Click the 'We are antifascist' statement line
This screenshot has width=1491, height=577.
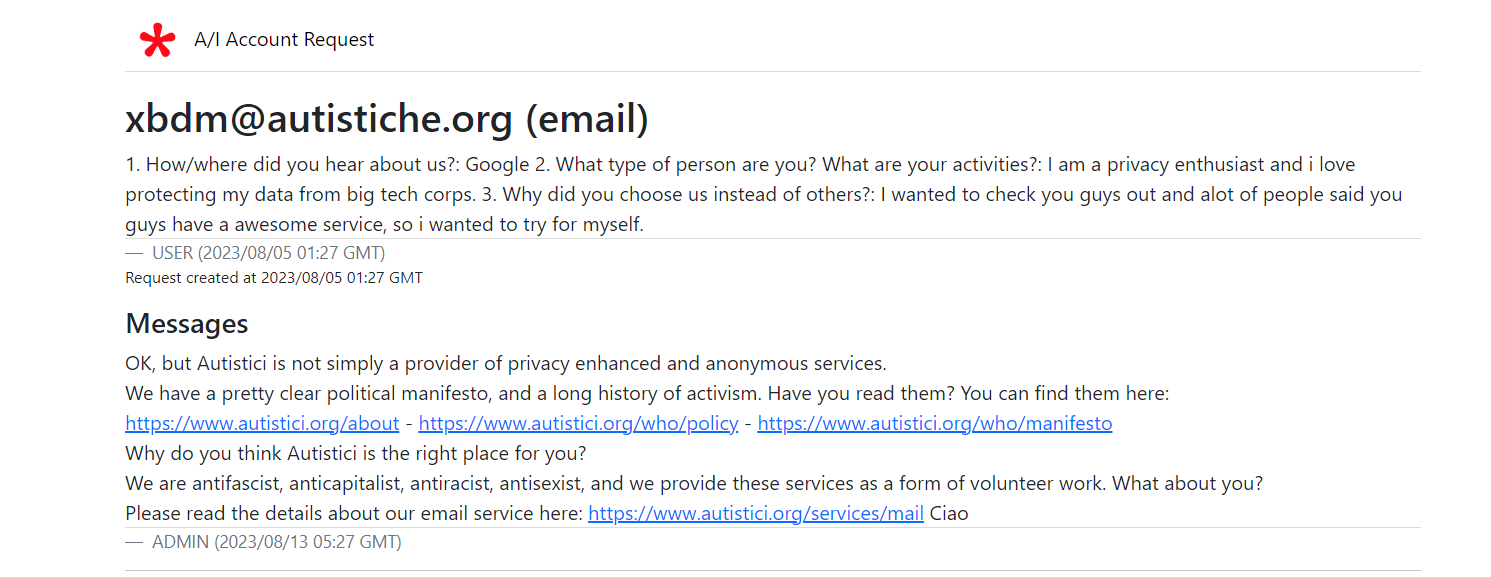694,484
